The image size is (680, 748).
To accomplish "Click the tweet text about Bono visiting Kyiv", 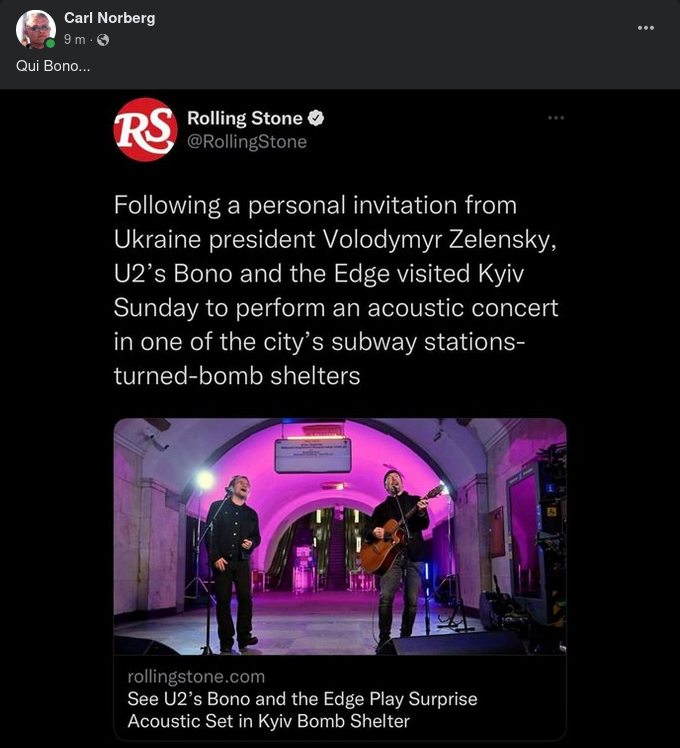I will (336, 290).
